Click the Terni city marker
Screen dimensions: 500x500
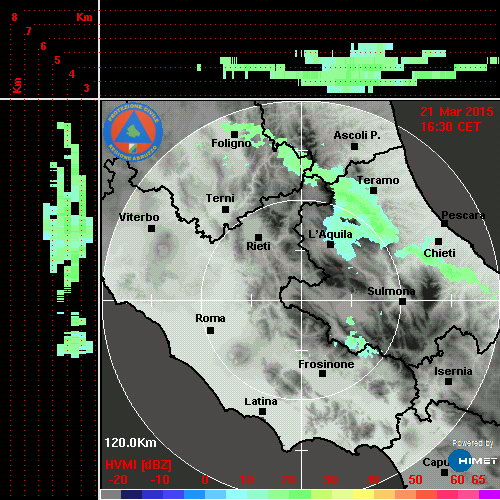[x=225, y=209]
